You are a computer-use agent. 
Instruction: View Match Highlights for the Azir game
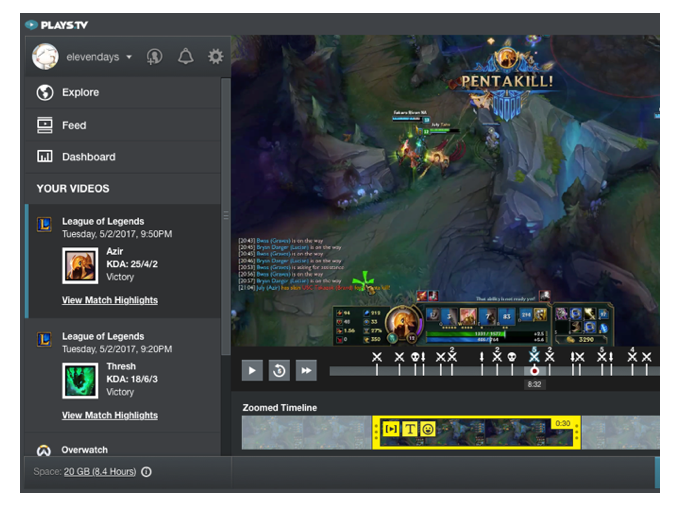109,300
